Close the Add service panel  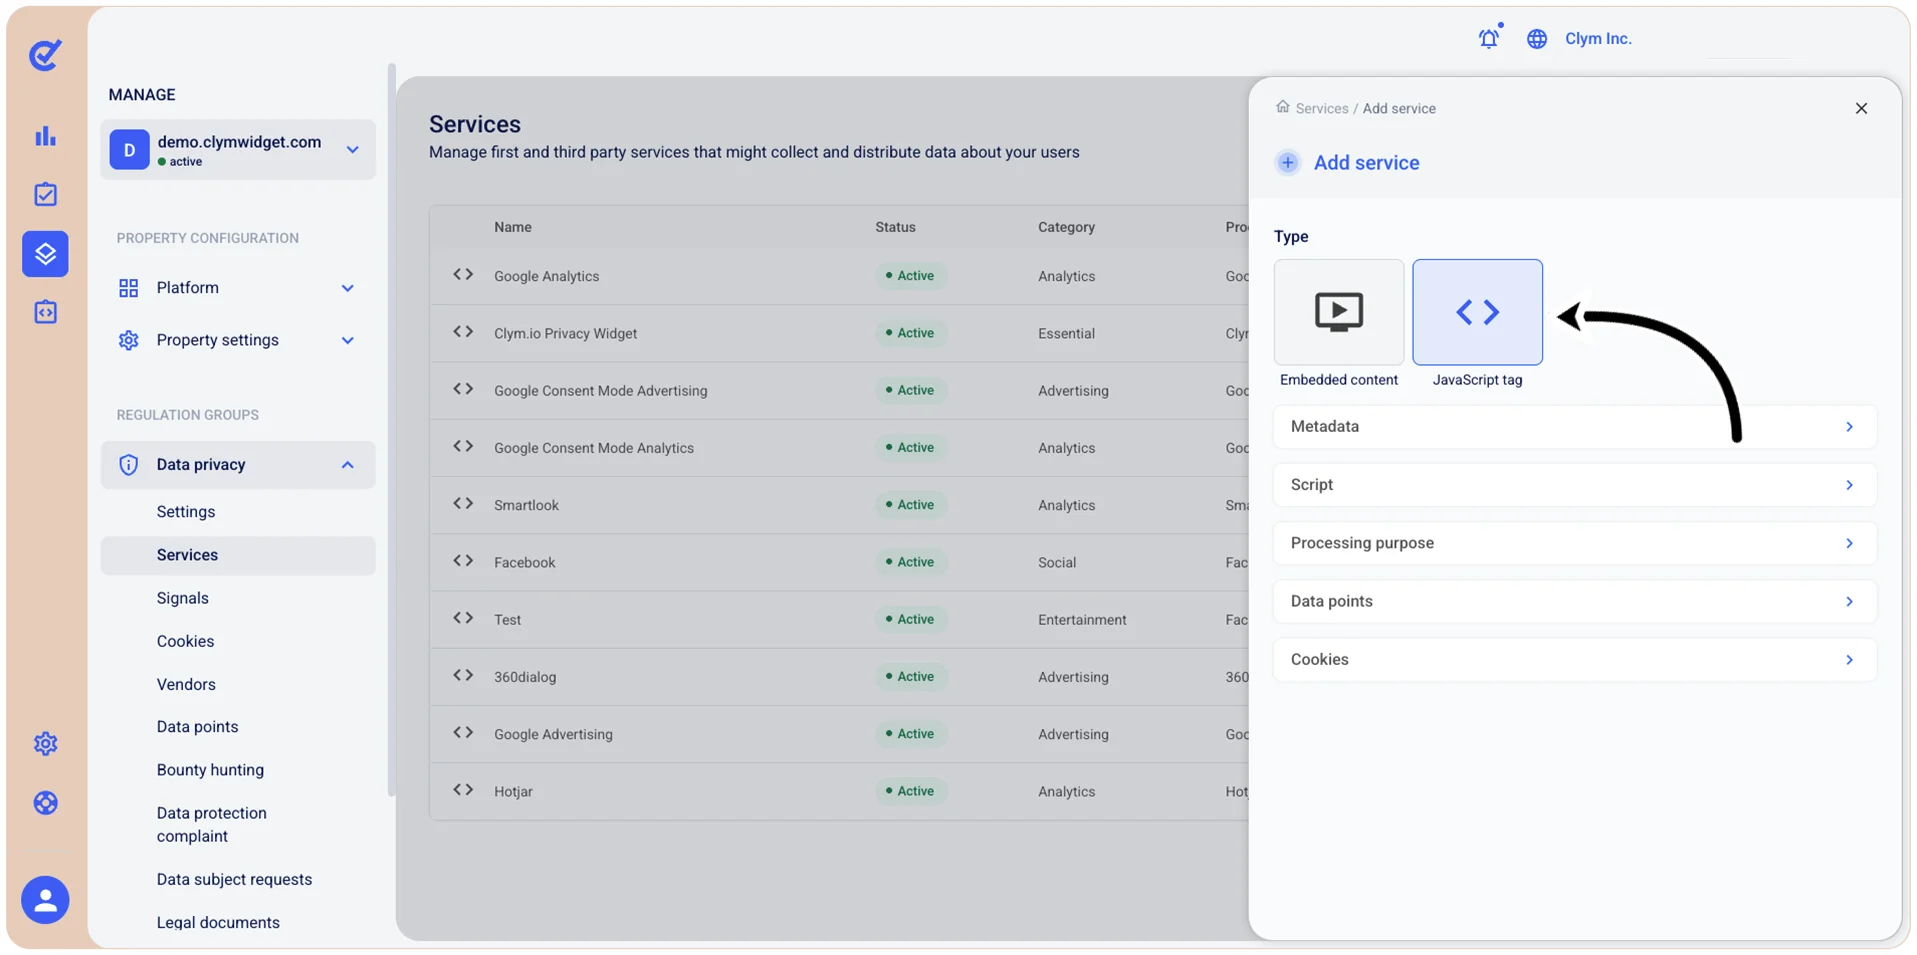coord(1861,108)
